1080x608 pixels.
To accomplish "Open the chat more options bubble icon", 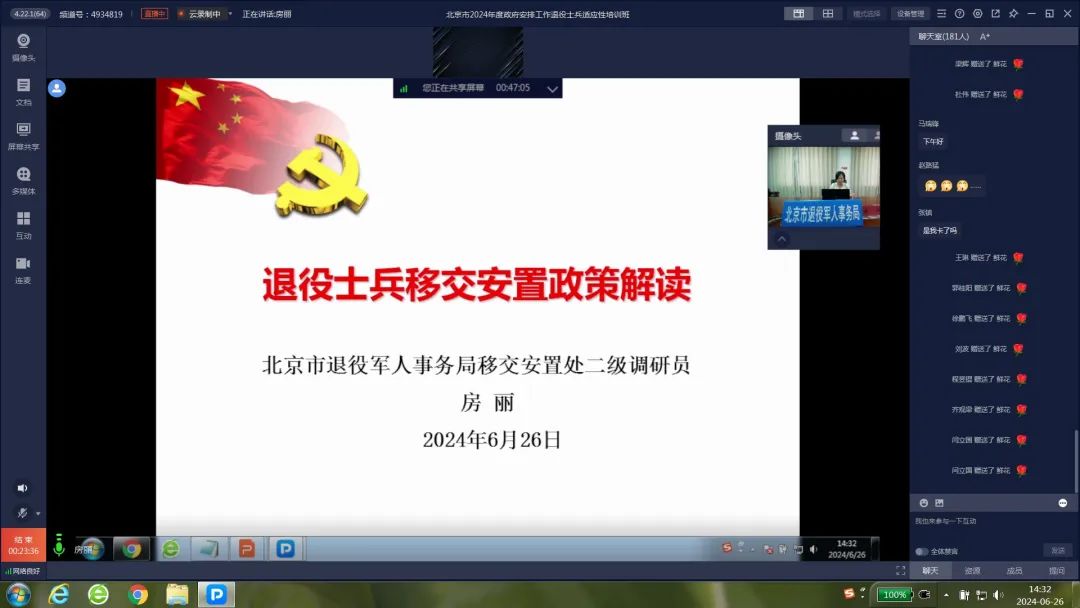I will pyautogui.click(x=1062, y=503).
